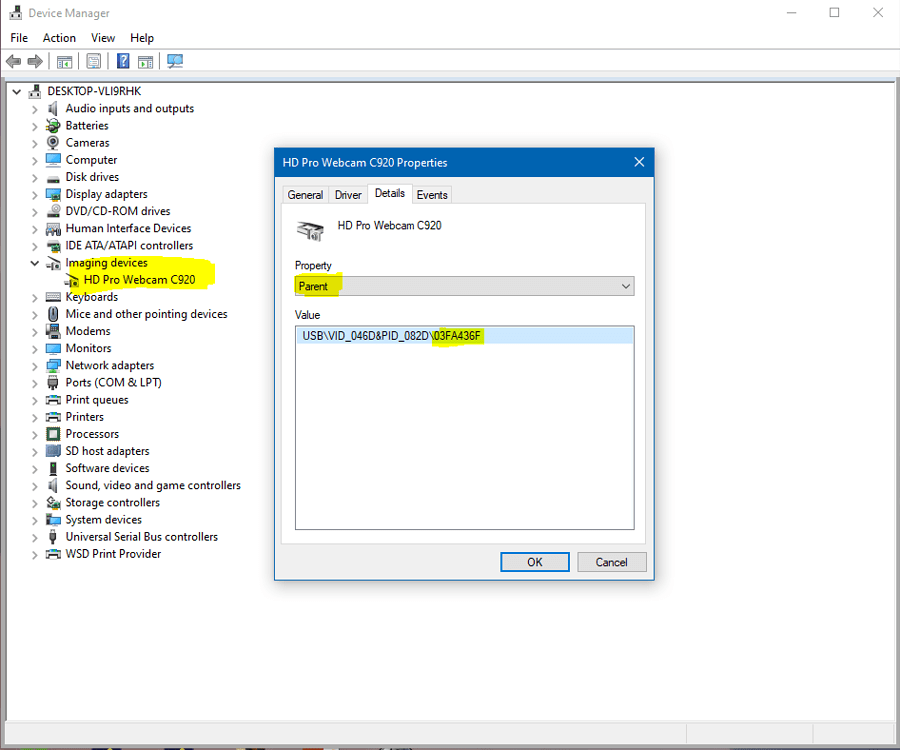
Task: Select Print queues in the tree
Action: pos(97,400)
